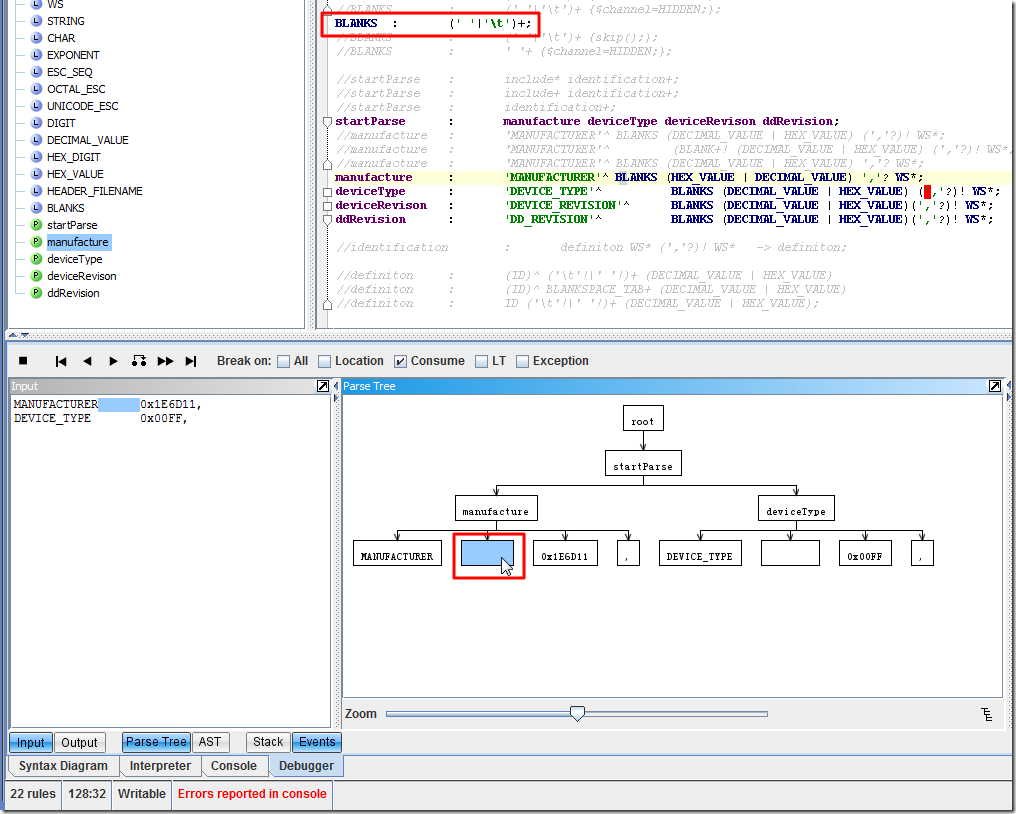This screenshot has height=814, width=1016.
Task: Enable Break on All checkbox
Action: point(283,362)
